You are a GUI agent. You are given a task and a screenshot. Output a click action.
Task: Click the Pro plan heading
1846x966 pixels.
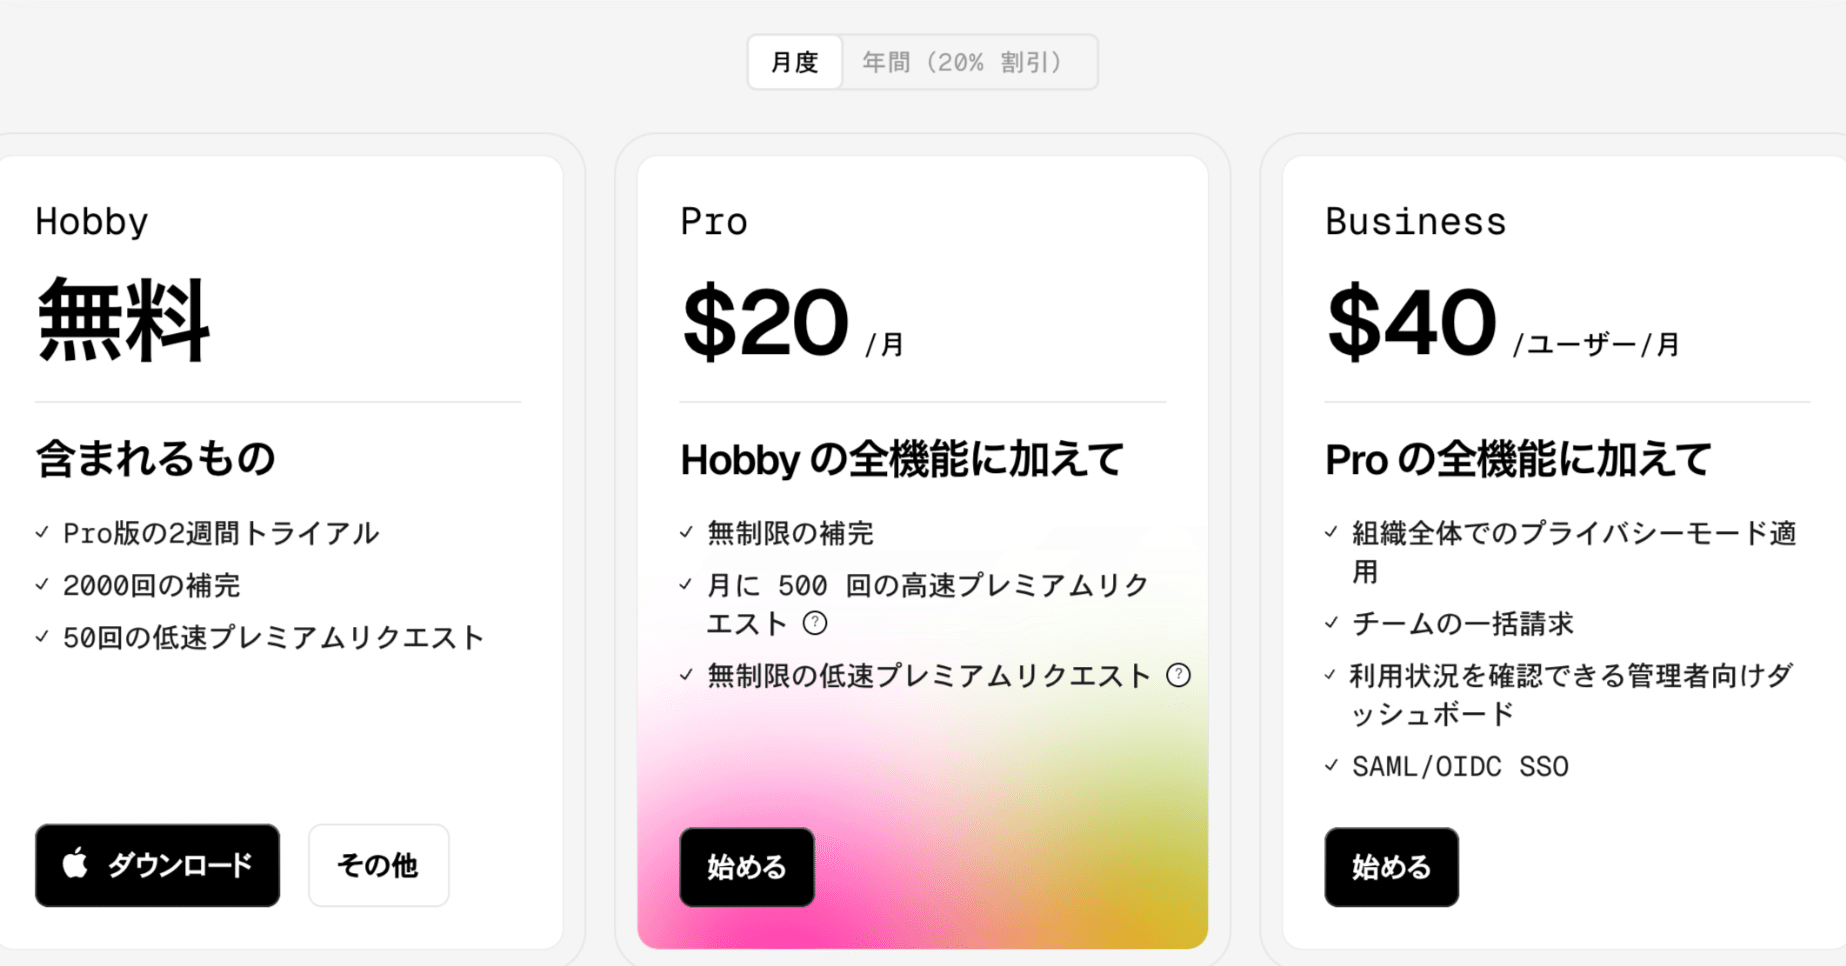[x=713, y=221]
